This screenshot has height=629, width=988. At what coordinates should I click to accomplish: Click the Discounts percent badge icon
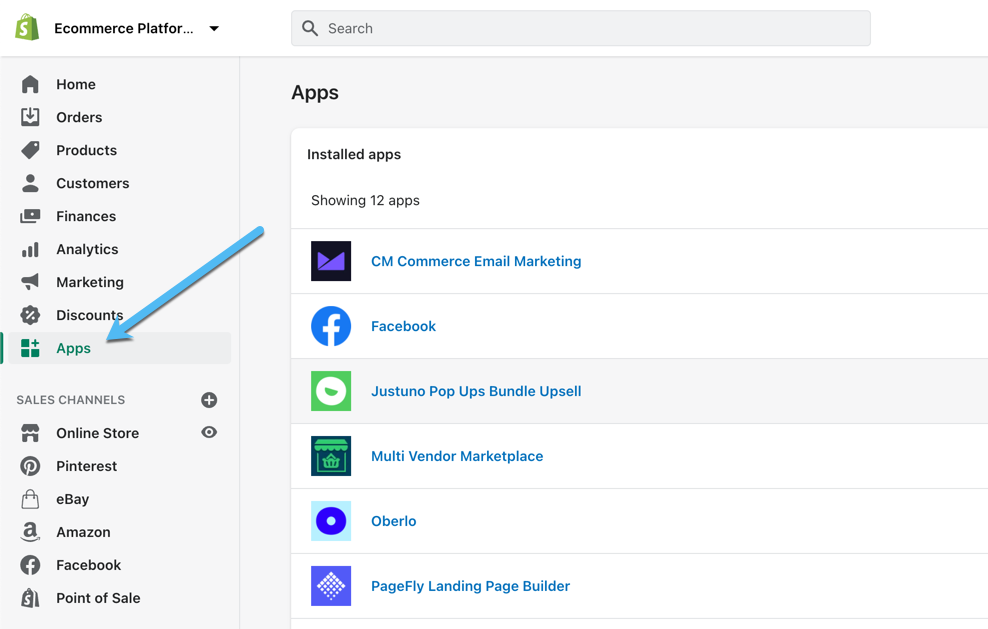tap(30, 315)
